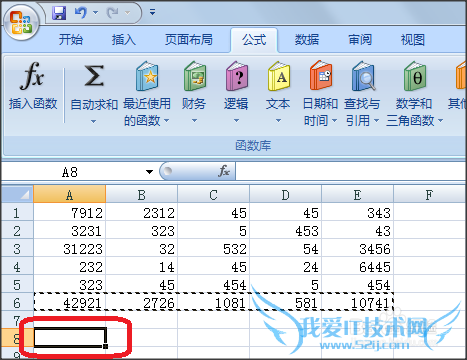Expand the 财务 dropdown arrow
The image size is (467, 360).
tap(194, 120)
